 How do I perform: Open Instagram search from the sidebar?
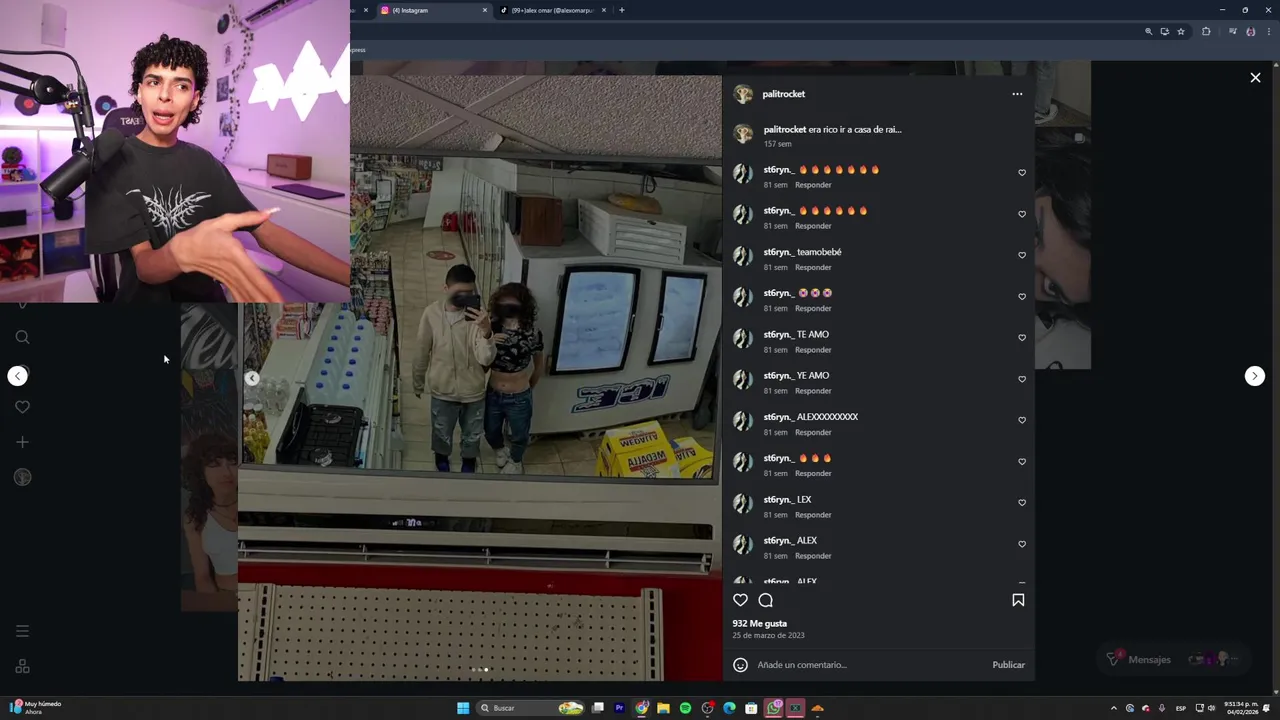(22, 337)
